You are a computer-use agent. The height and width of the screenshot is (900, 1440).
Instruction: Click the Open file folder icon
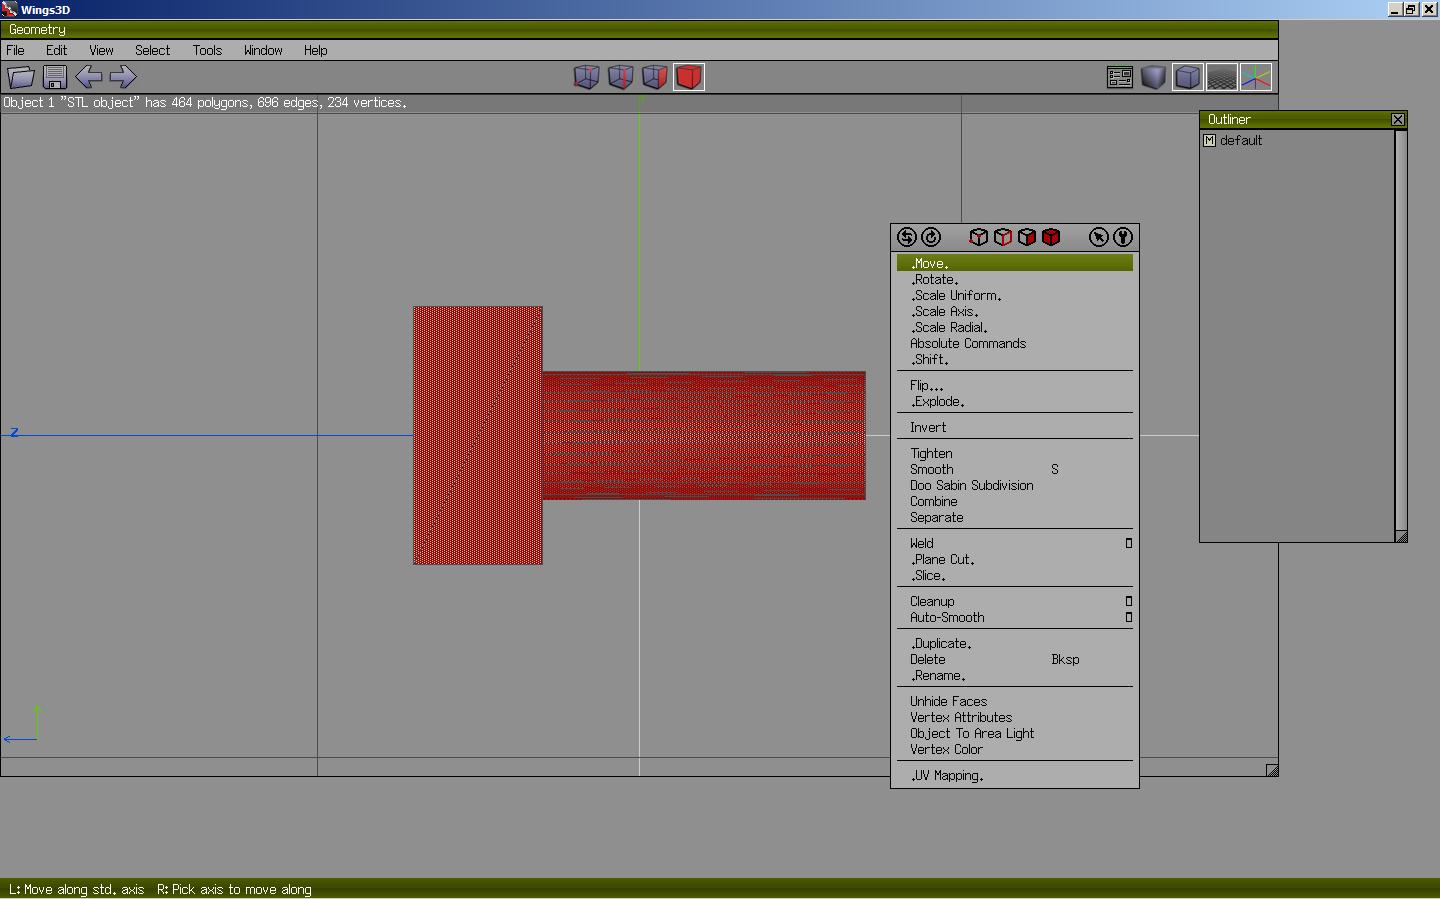point(21,77)
